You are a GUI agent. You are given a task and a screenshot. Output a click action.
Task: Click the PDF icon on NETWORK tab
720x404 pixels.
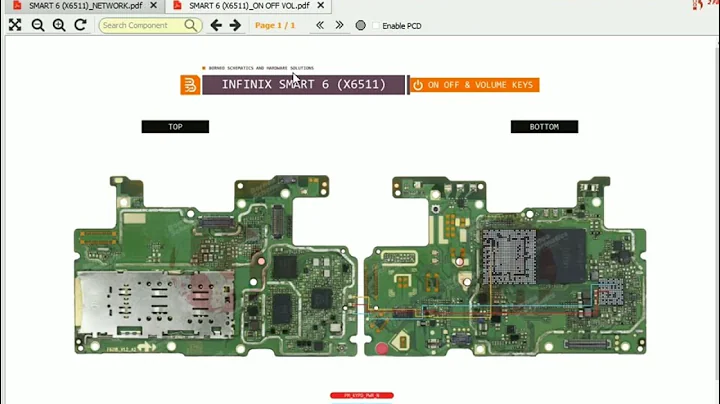(x=17, y=6)
